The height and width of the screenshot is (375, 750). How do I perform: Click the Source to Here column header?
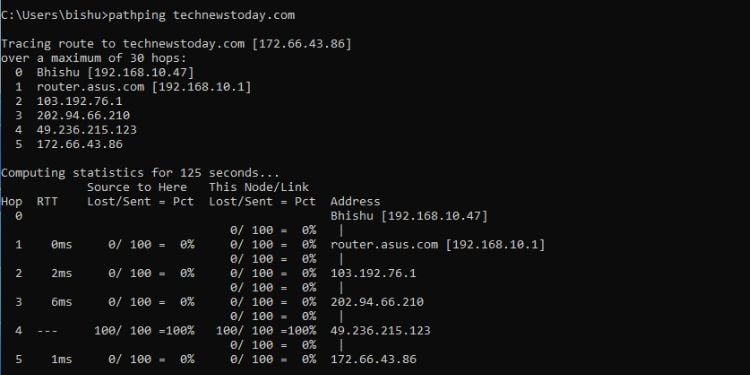click(x=137, y=187)
